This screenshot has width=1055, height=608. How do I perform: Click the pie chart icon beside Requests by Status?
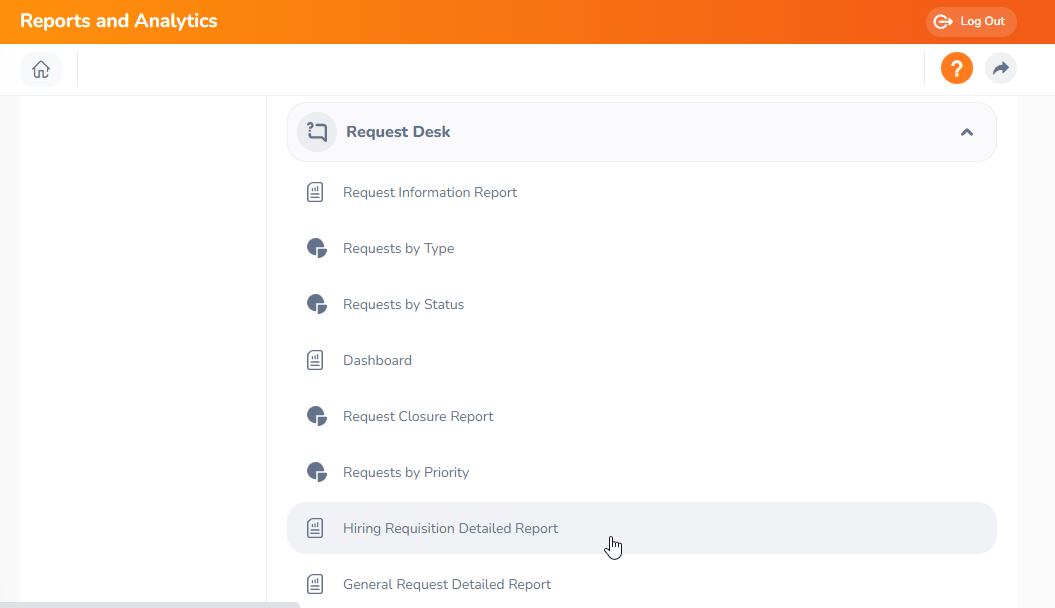pos(316,305)
